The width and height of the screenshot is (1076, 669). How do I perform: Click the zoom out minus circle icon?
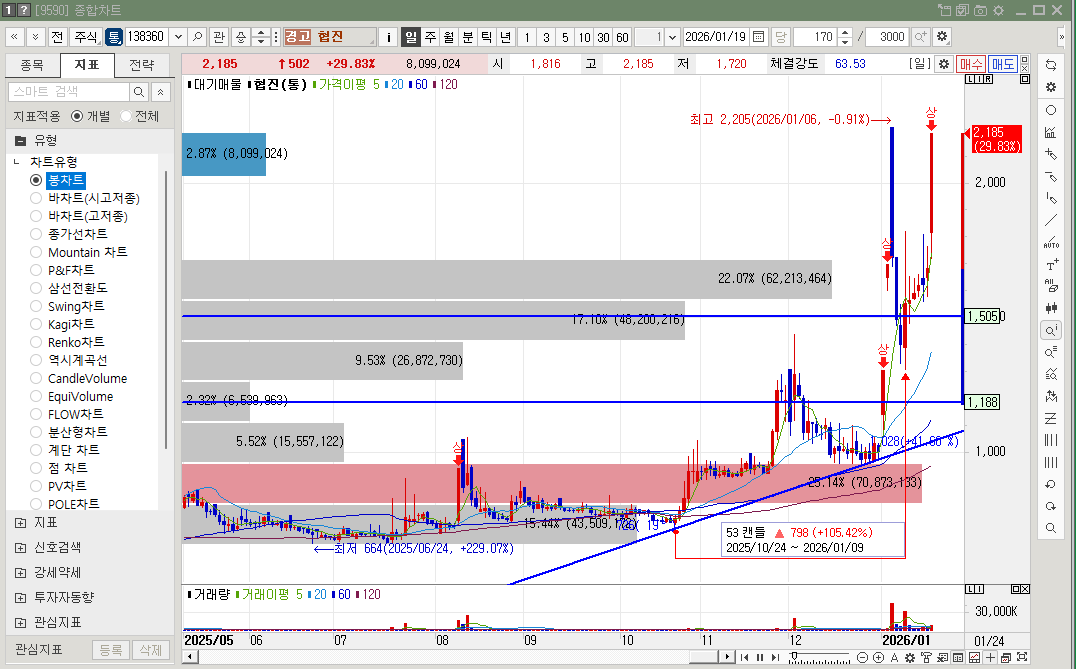[863, 657]
